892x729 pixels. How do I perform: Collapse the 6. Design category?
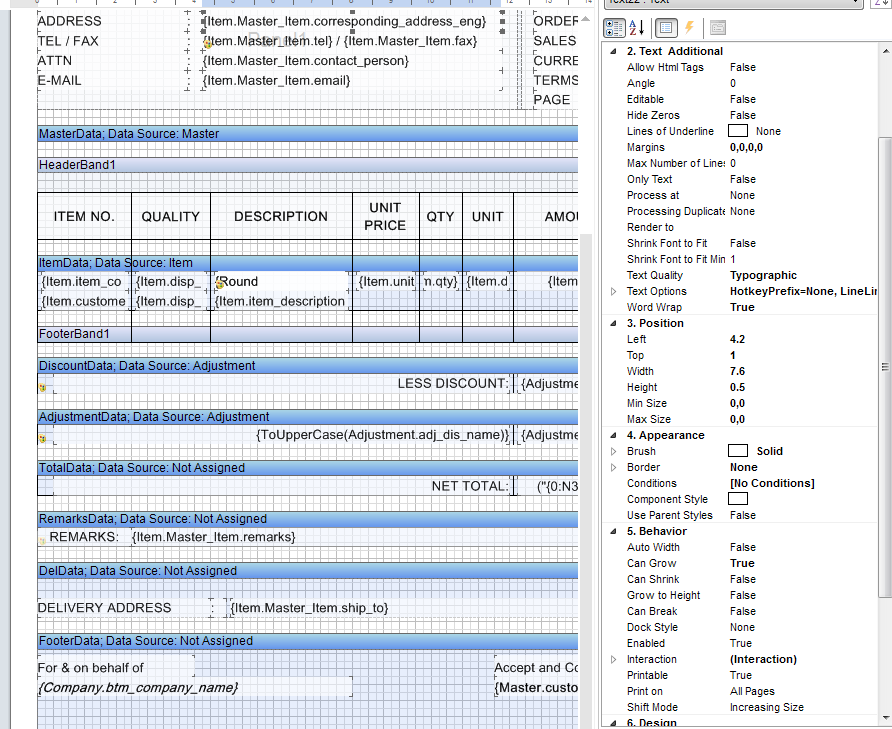coord(613,723)
